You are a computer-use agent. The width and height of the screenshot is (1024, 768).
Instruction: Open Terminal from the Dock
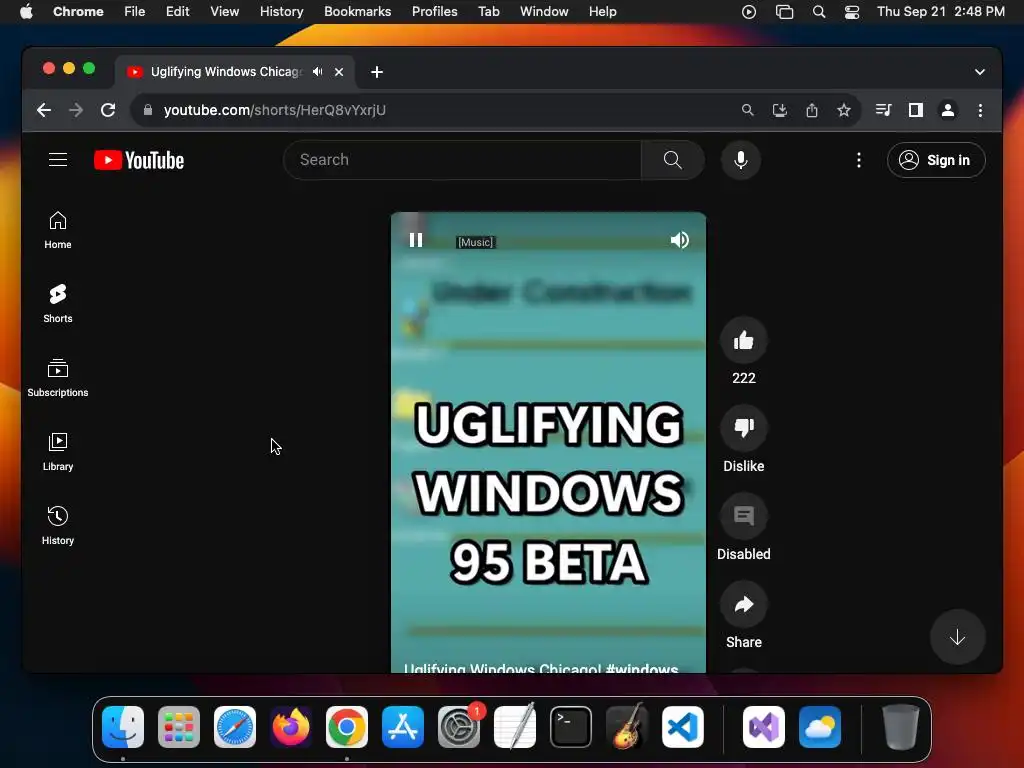[x=571, y=727]
